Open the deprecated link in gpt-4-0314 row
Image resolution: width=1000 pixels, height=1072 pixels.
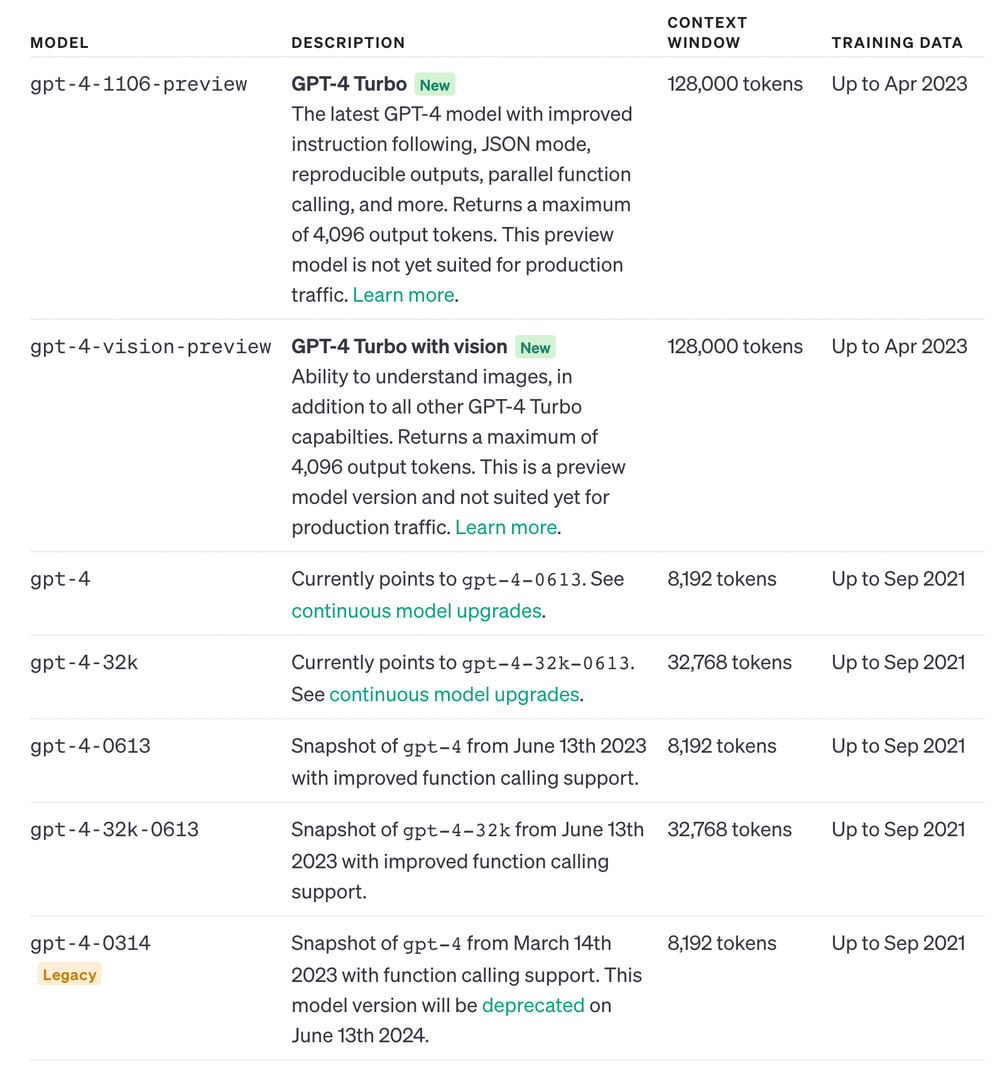coord(533,1005)
